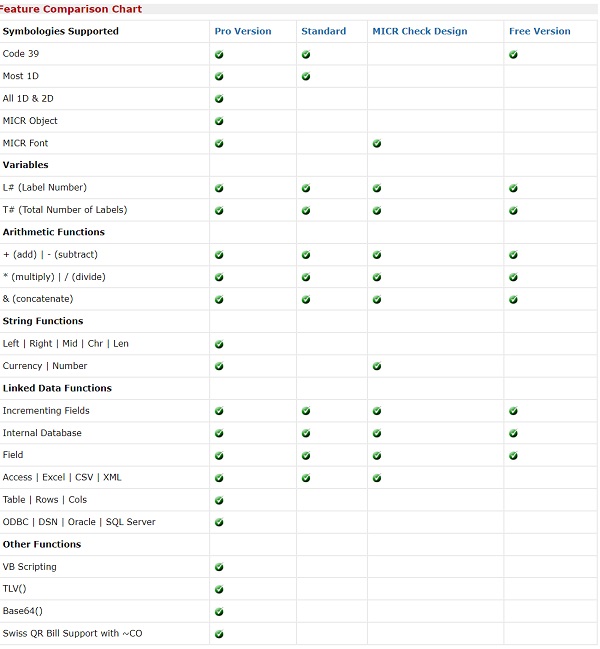The image size is (600, 649).
Task: Click the Pro Version checkmark for MICR Object
Action: [219, 121]
